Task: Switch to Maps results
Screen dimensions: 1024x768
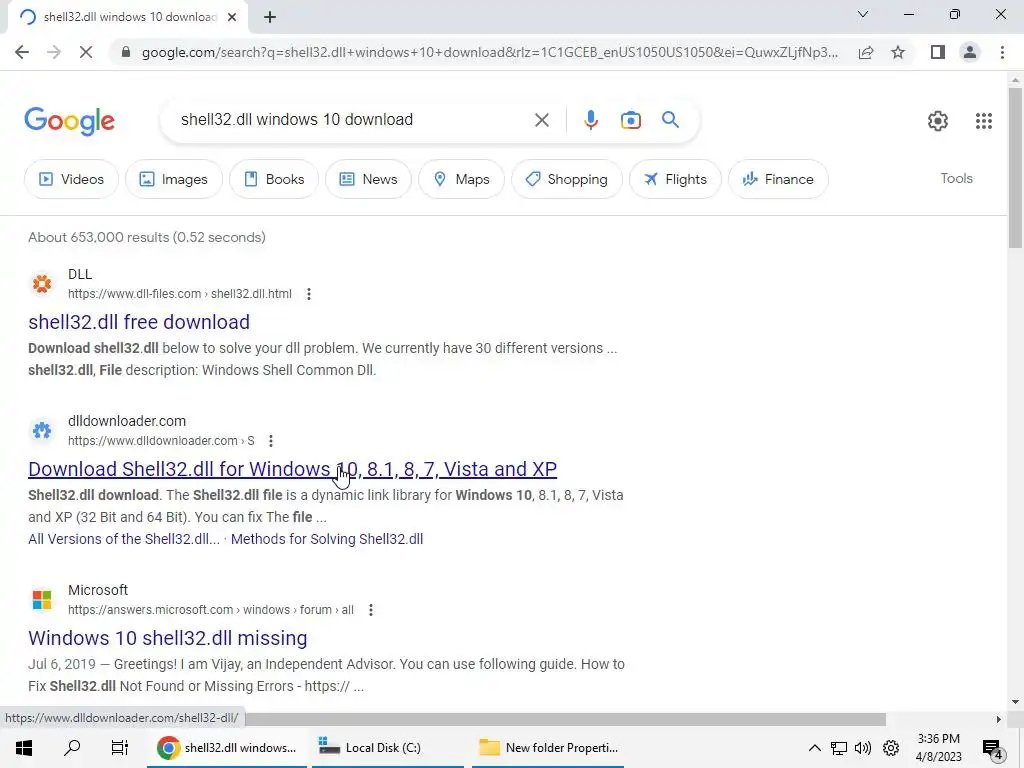Action: click(x=461, y=179)
